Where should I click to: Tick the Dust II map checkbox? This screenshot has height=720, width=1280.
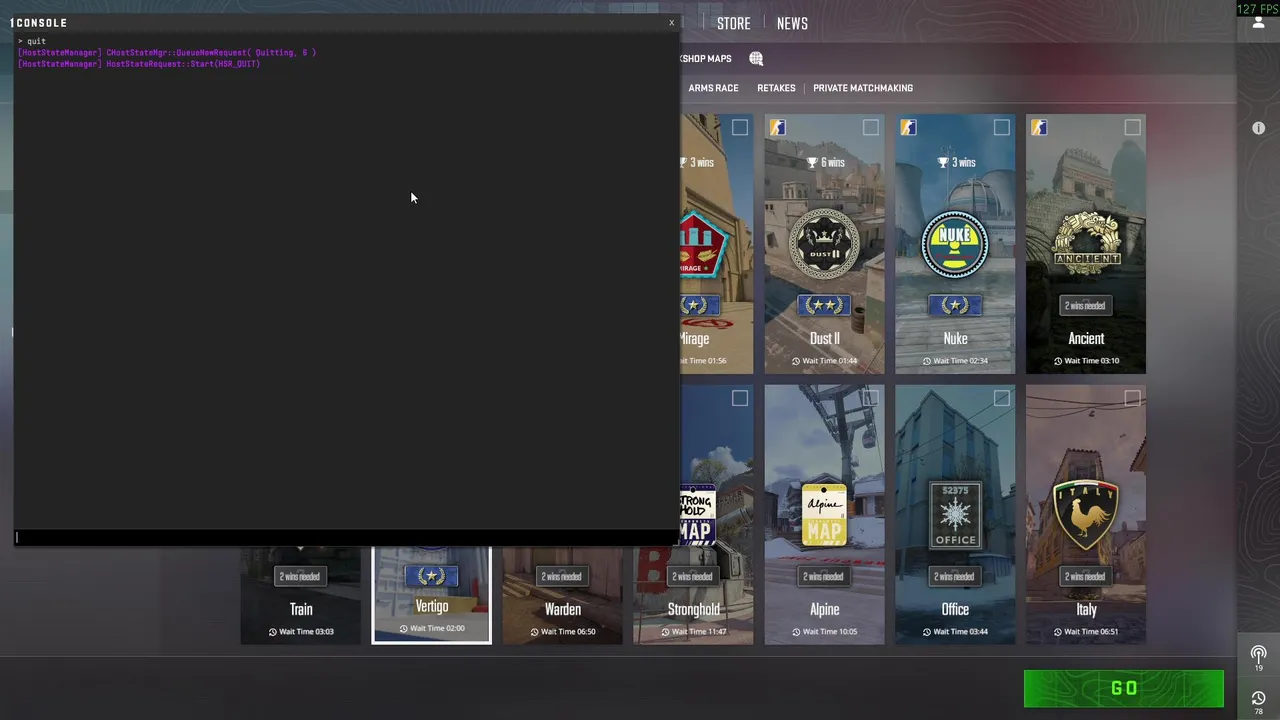[871, 127]
